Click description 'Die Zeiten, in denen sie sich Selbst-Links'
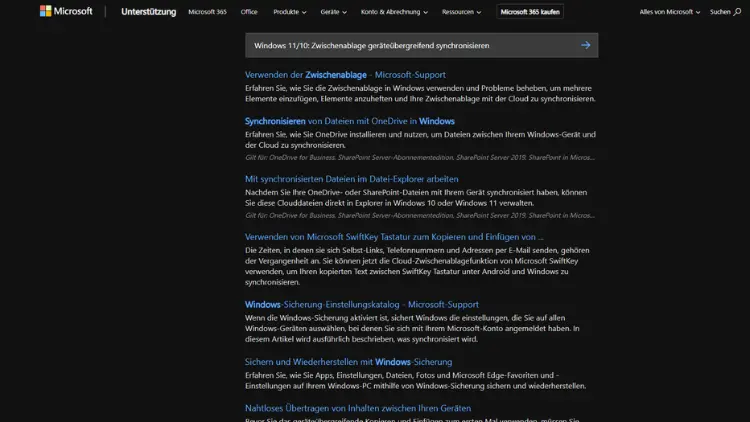Viewport: 750px width, 422px height. tap(417, 266)
